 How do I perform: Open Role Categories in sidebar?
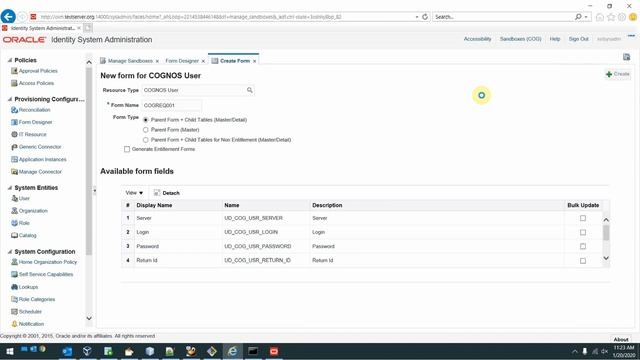36,300
